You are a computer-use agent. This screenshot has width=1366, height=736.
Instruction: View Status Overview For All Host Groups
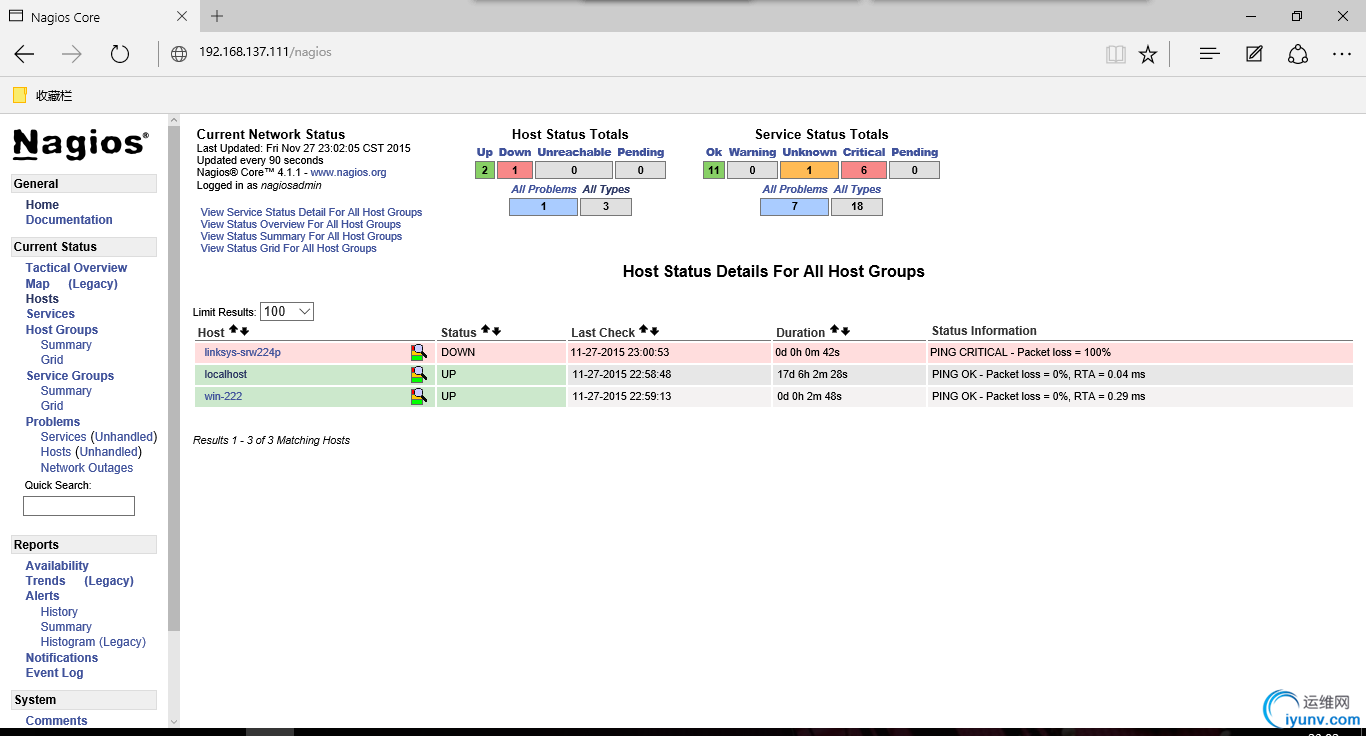click(301, 224)
